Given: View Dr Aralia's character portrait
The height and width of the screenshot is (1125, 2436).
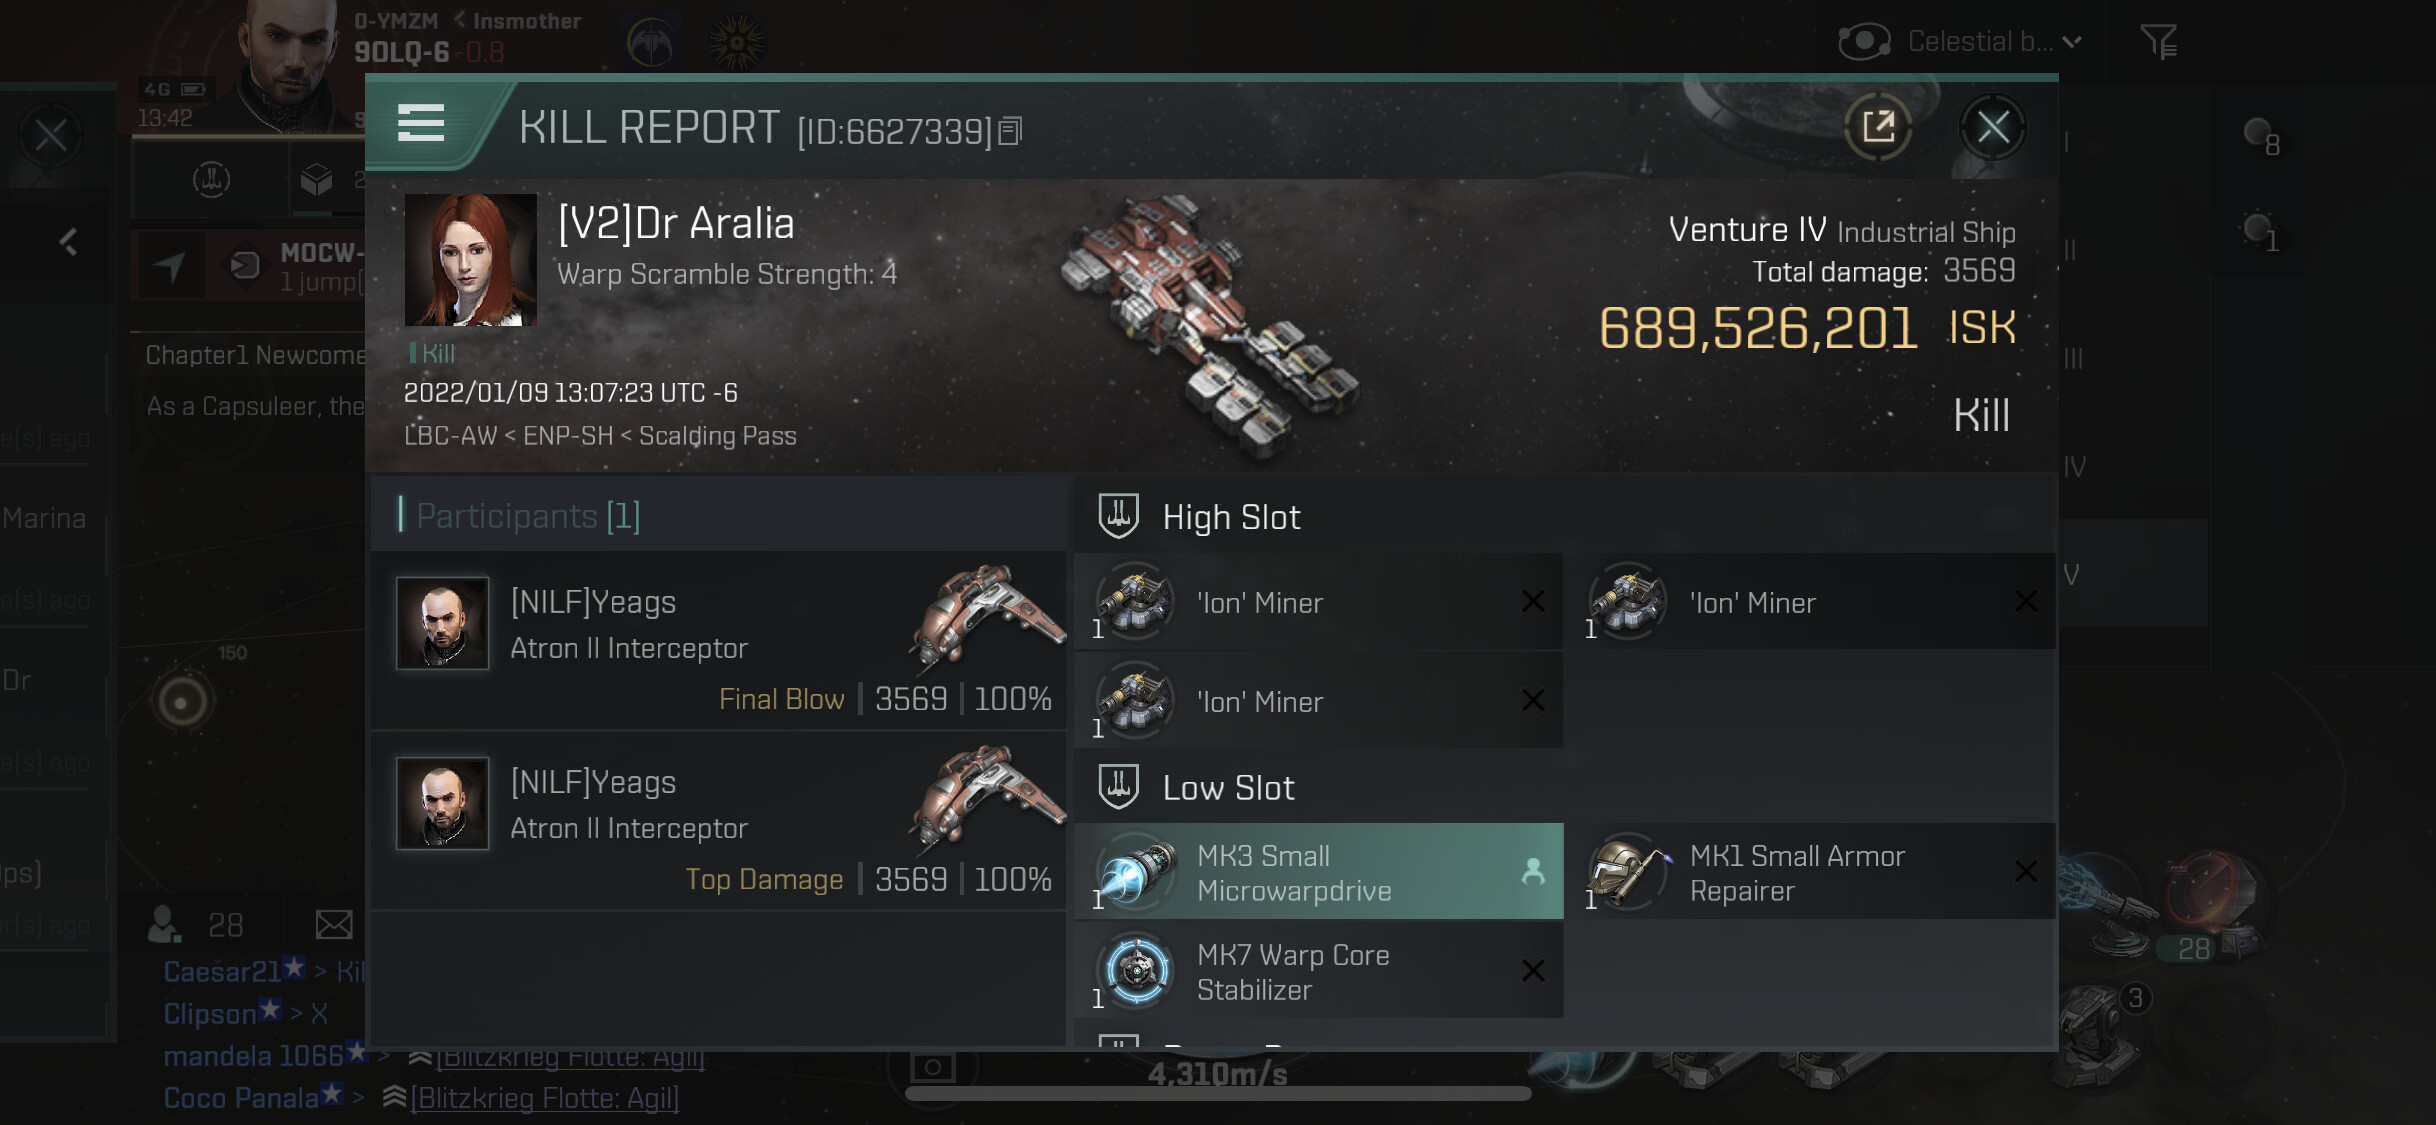Looking at the screenshot, I should (x=470, y=260).
